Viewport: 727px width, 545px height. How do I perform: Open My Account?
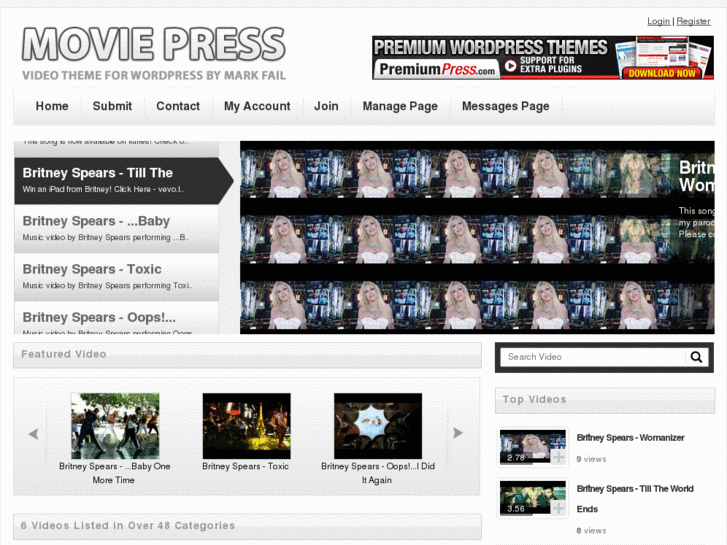click(x=257, y=106)
